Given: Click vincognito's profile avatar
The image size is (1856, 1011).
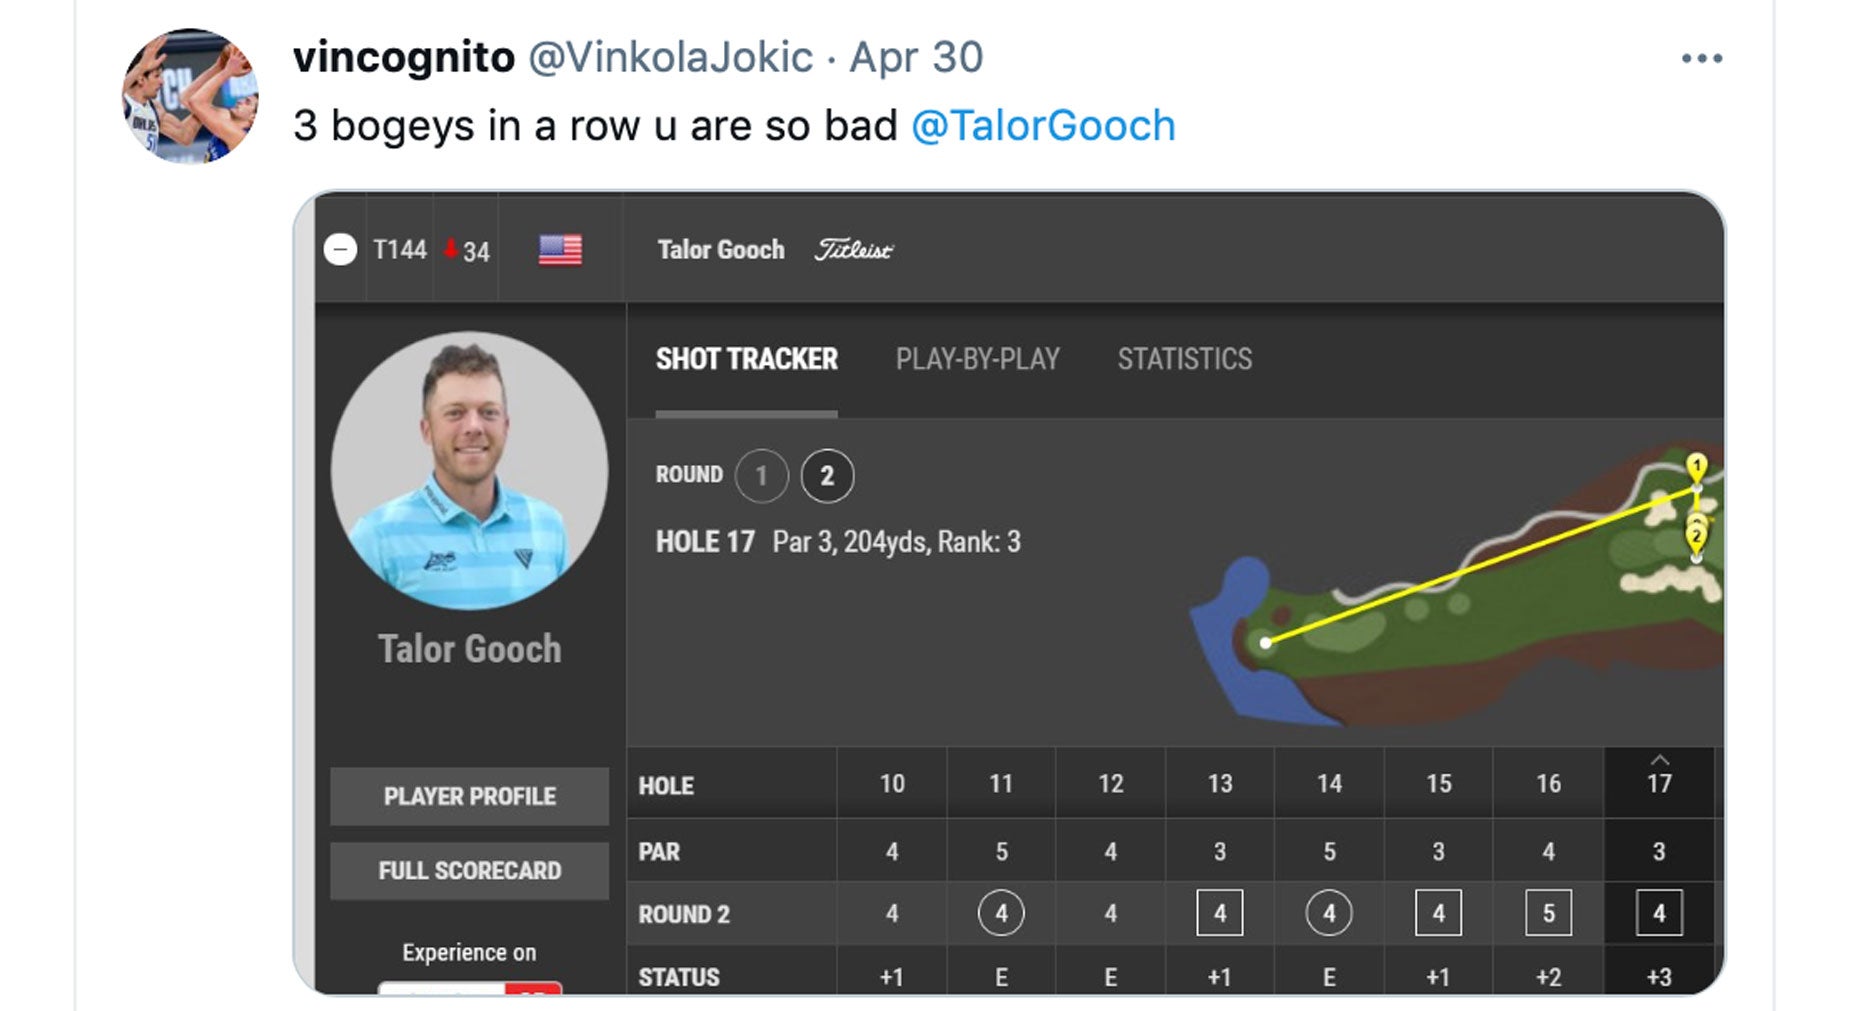Looking at the screenshot, I should click(x=190, y=96).
